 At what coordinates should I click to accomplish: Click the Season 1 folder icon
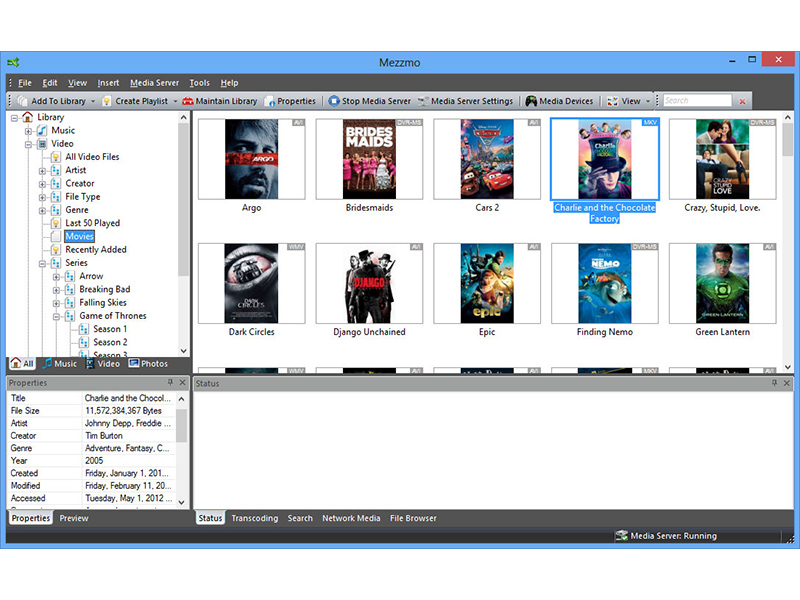point(84,329)
